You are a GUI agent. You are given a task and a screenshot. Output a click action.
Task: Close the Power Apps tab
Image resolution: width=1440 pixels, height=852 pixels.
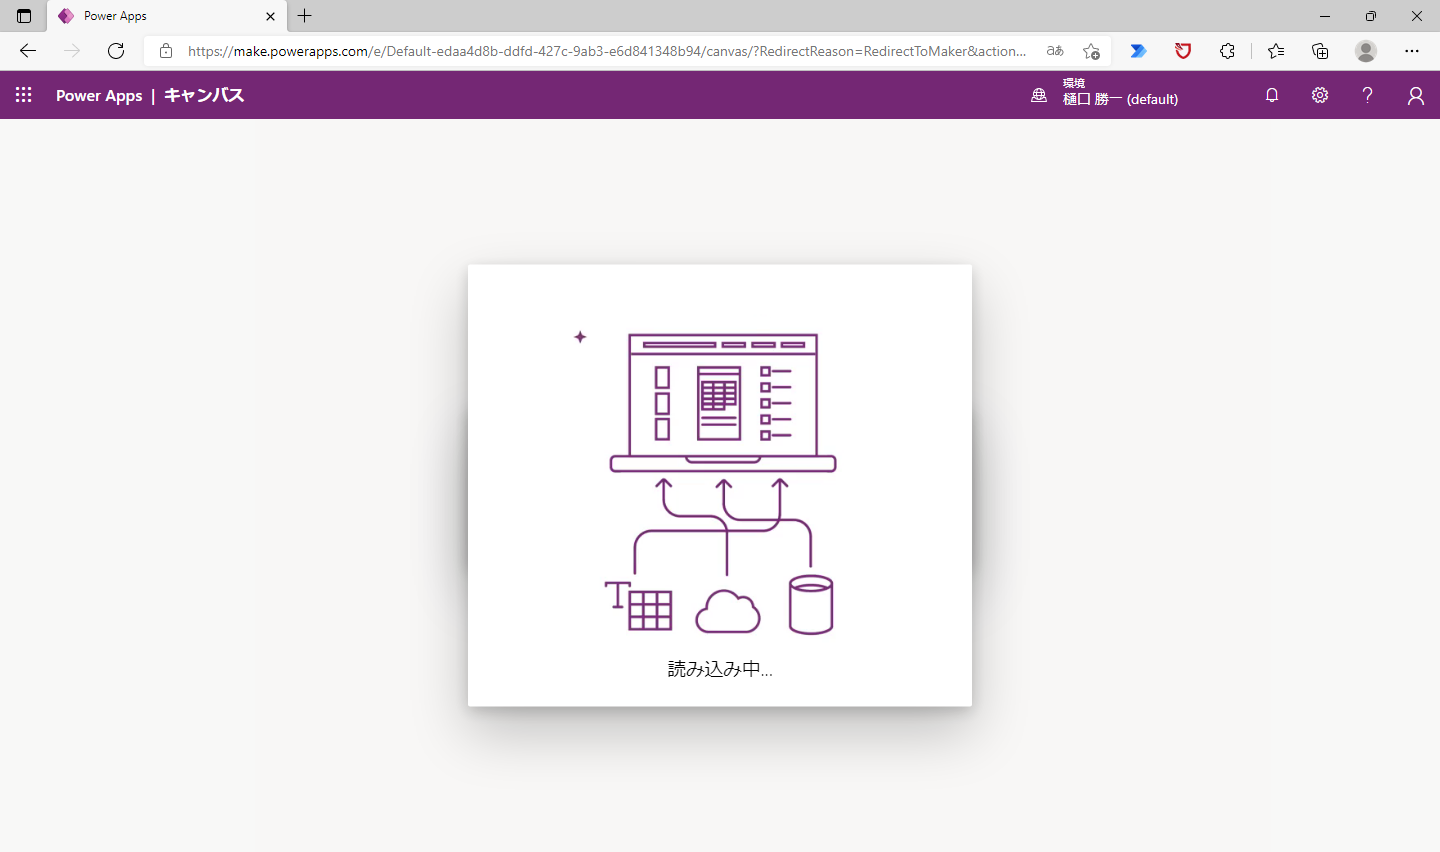tap(270, 16)
